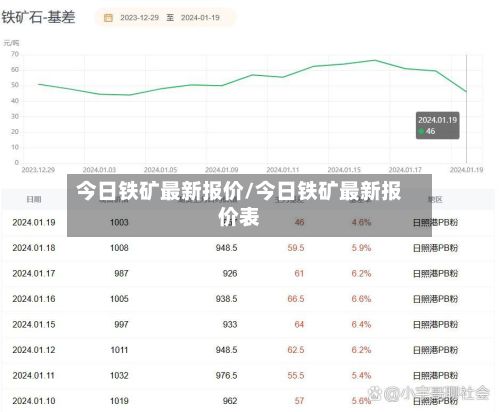Click x-axis label 2024.01.09

click(x=222, y=170)
